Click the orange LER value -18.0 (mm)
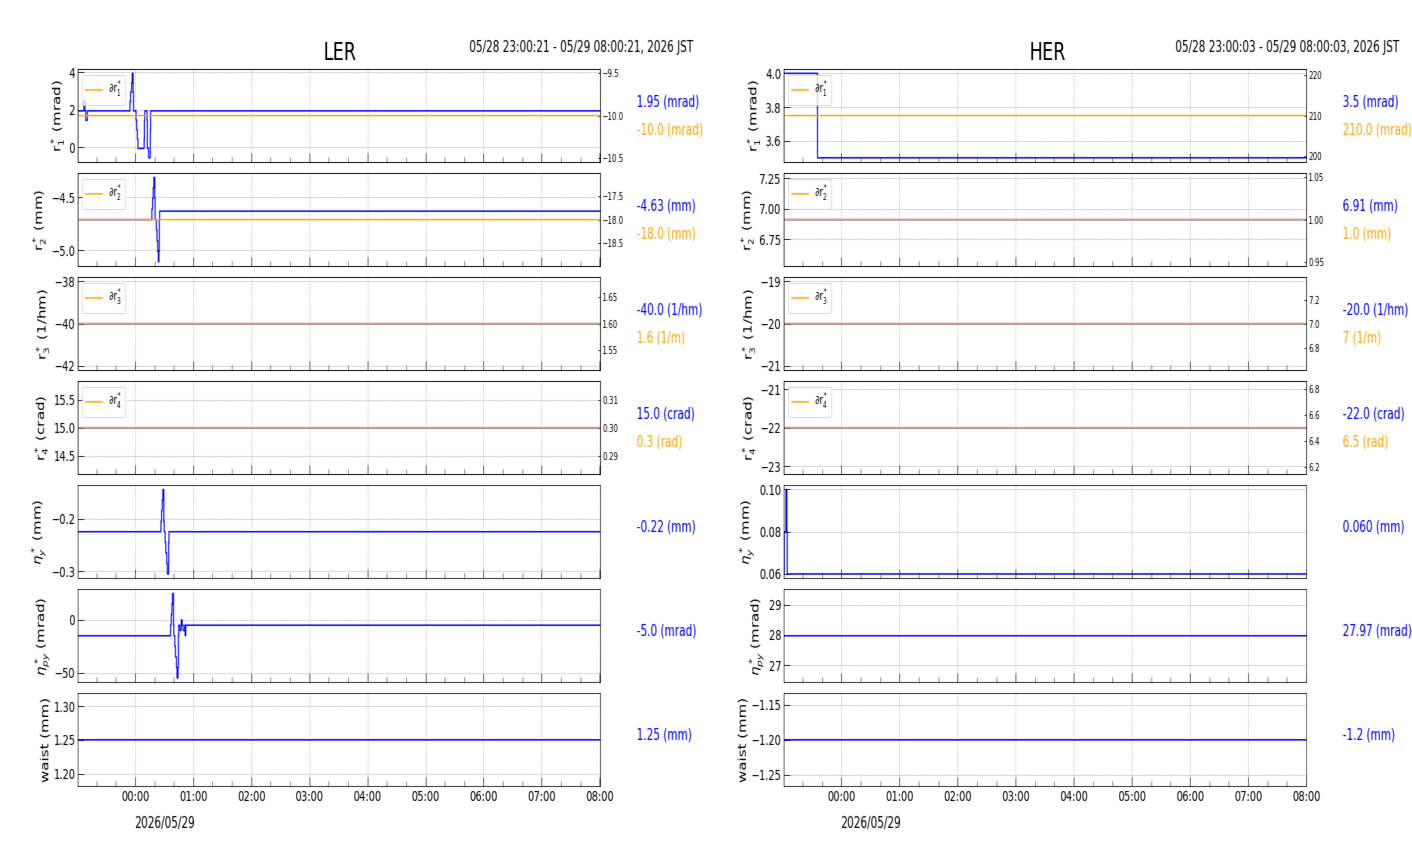Image resolution: width=1412 pixels, height=864 pixels. click(666, 234)
